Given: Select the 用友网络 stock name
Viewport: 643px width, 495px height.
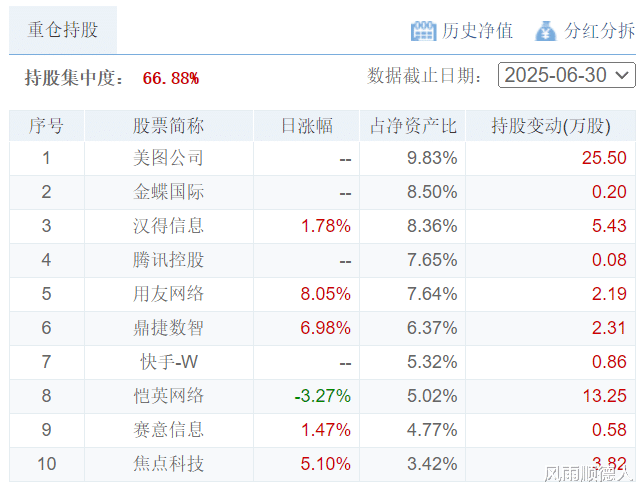Looking at the screenshot, I should [169, 294].
